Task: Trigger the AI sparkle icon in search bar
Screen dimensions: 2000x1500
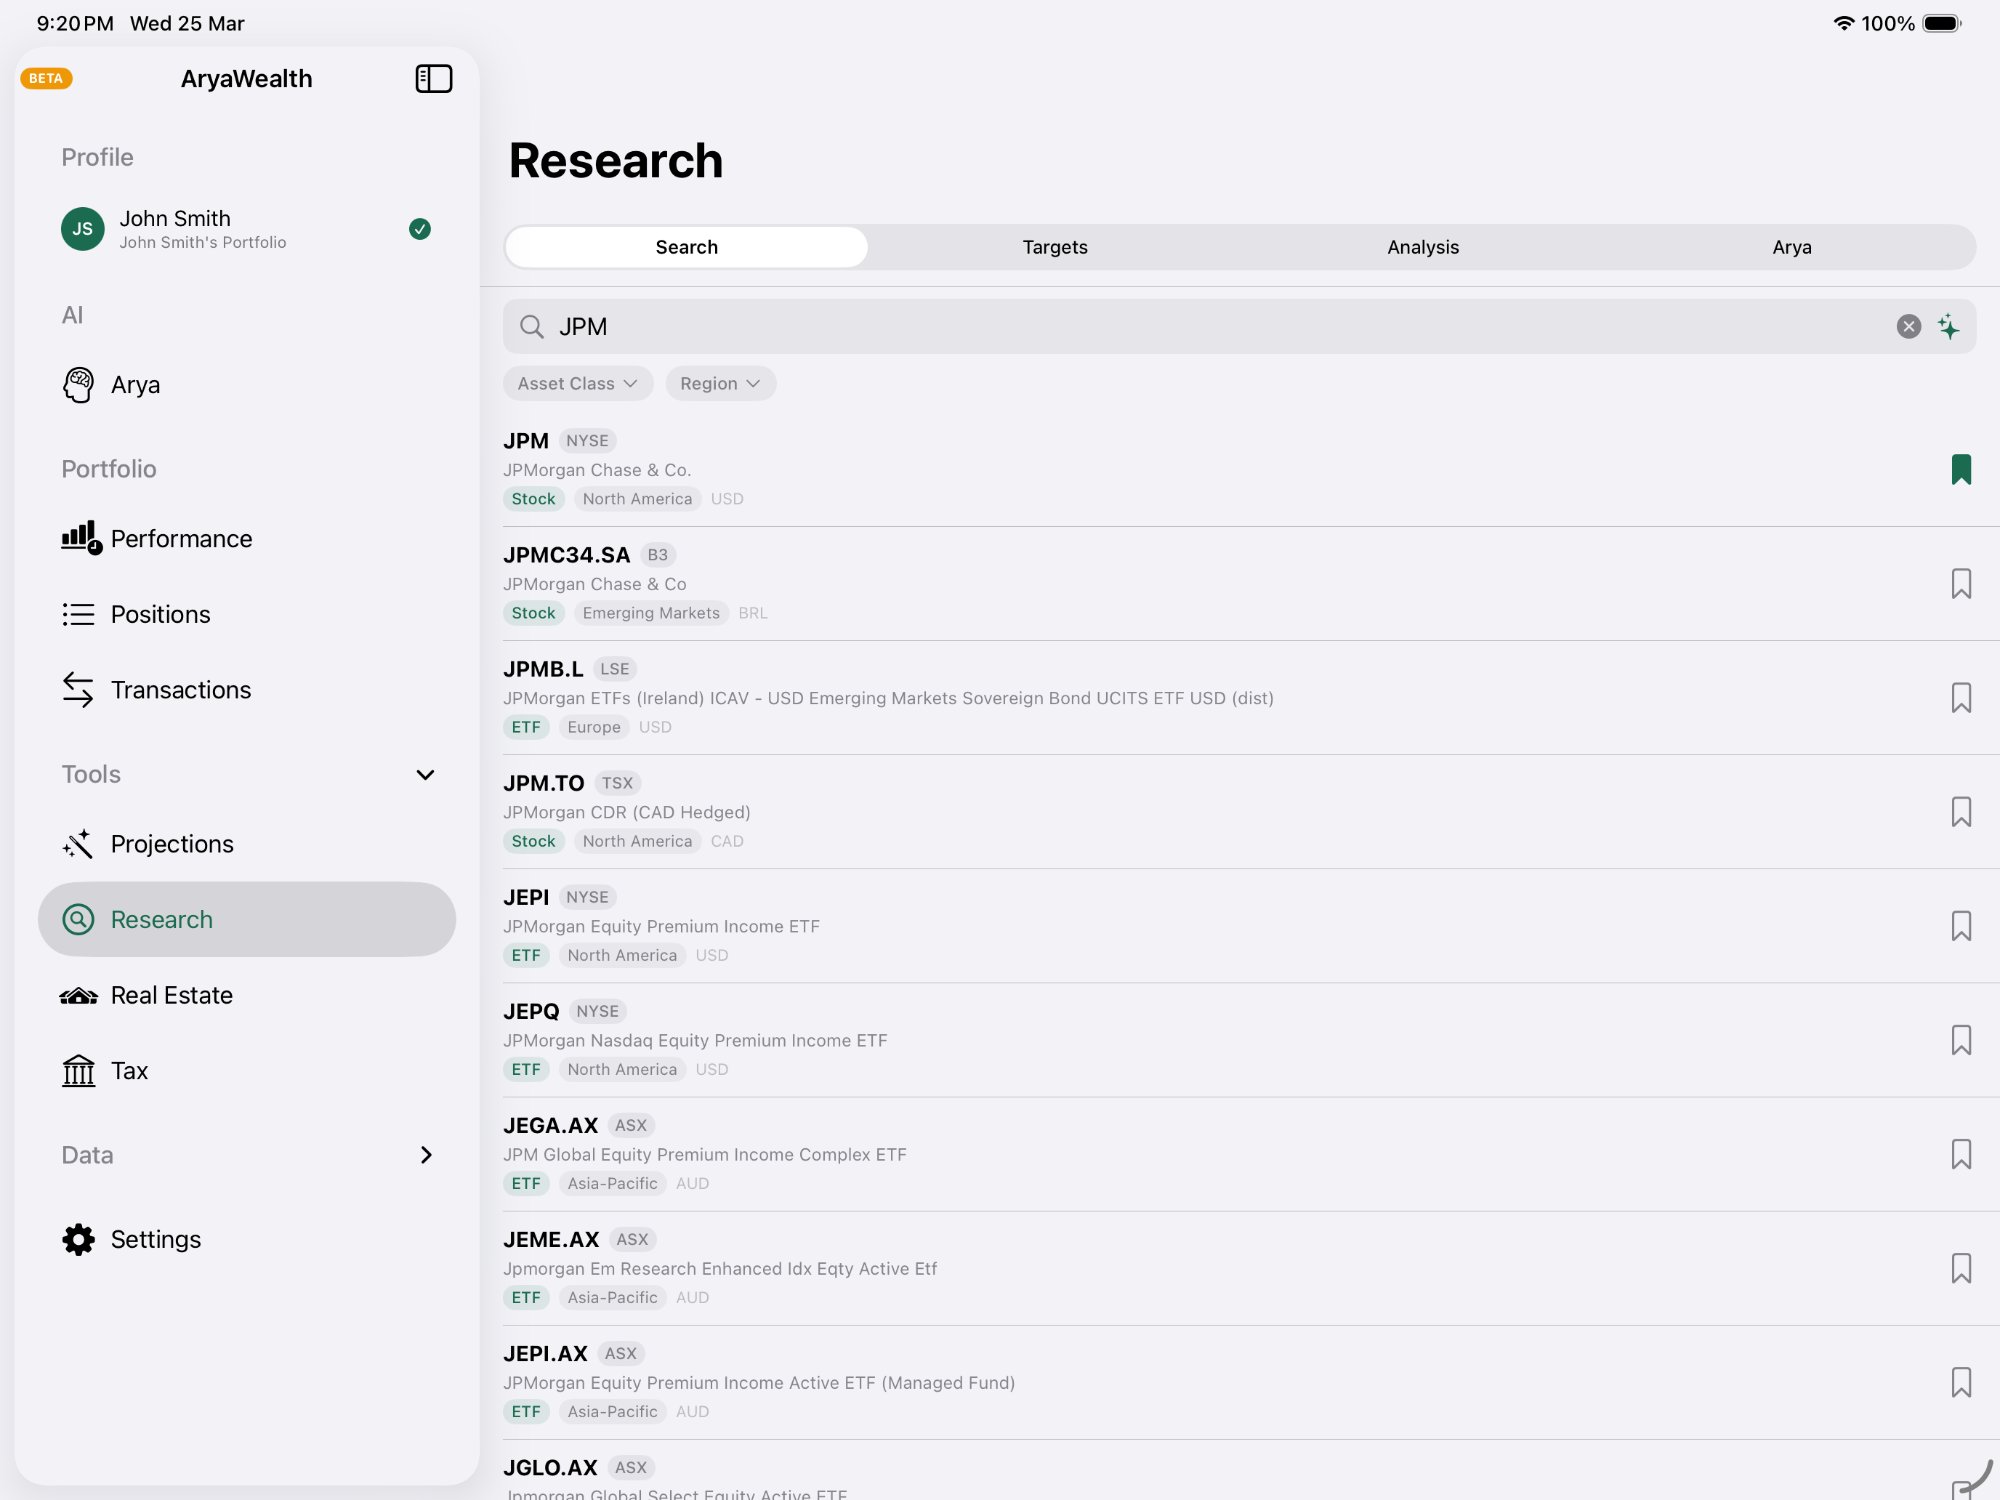Action: point(1948,326)
